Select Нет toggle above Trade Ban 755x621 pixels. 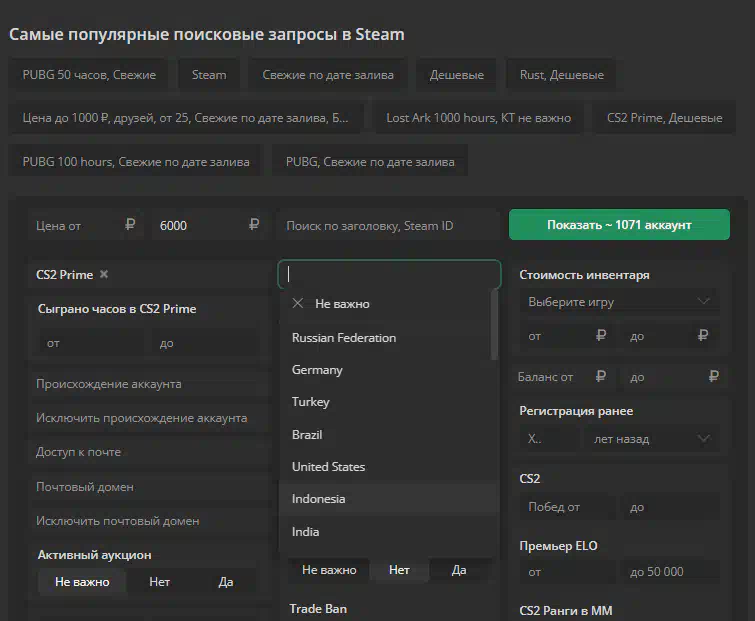click(x=399, y=570)
